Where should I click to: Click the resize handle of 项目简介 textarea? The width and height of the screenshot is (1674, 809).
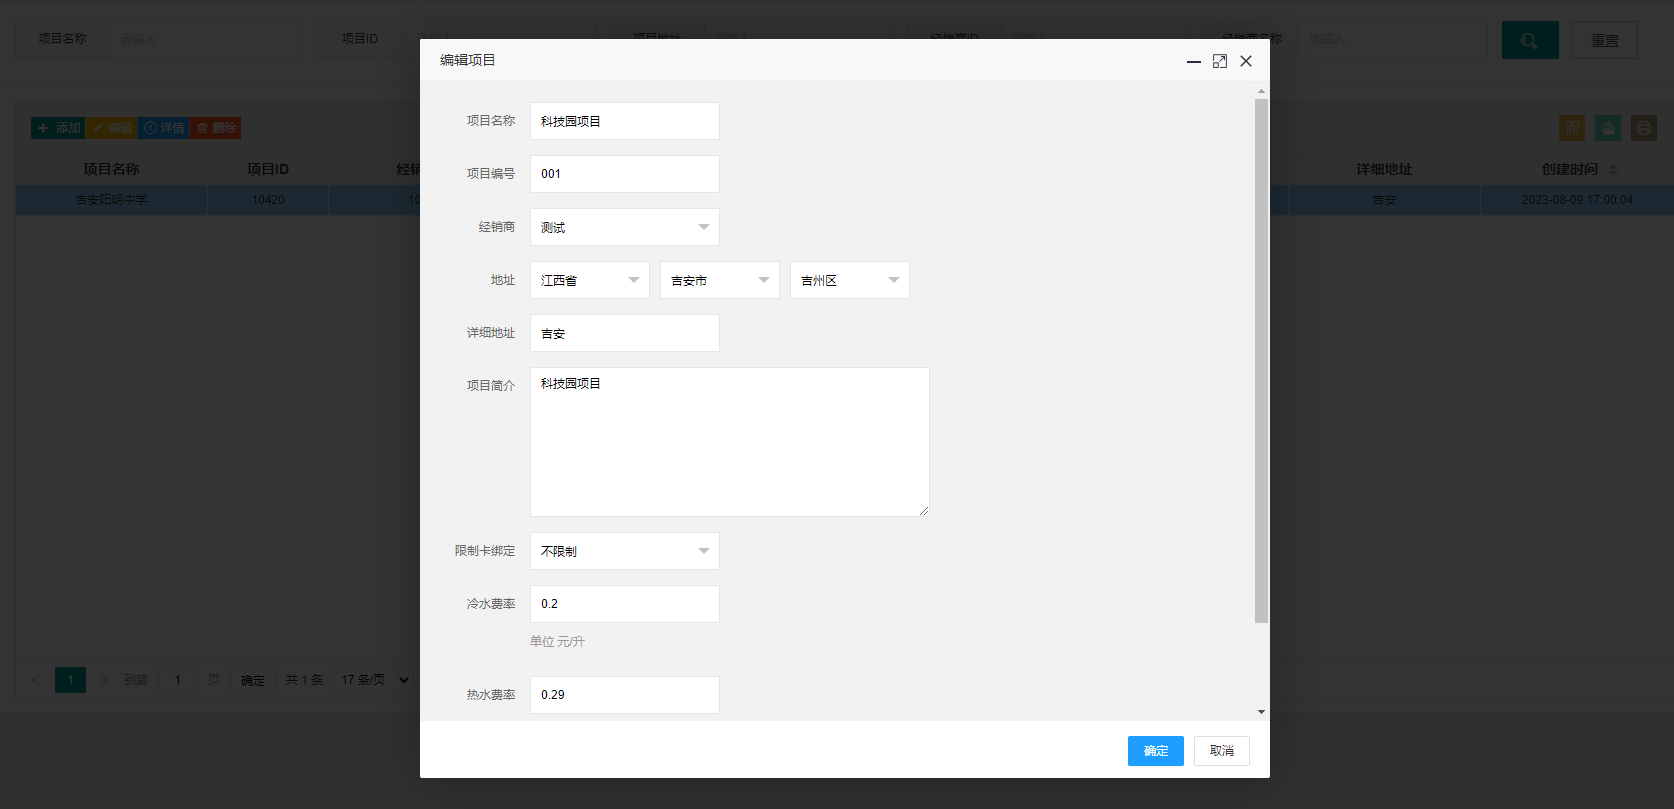click(923, 511)
